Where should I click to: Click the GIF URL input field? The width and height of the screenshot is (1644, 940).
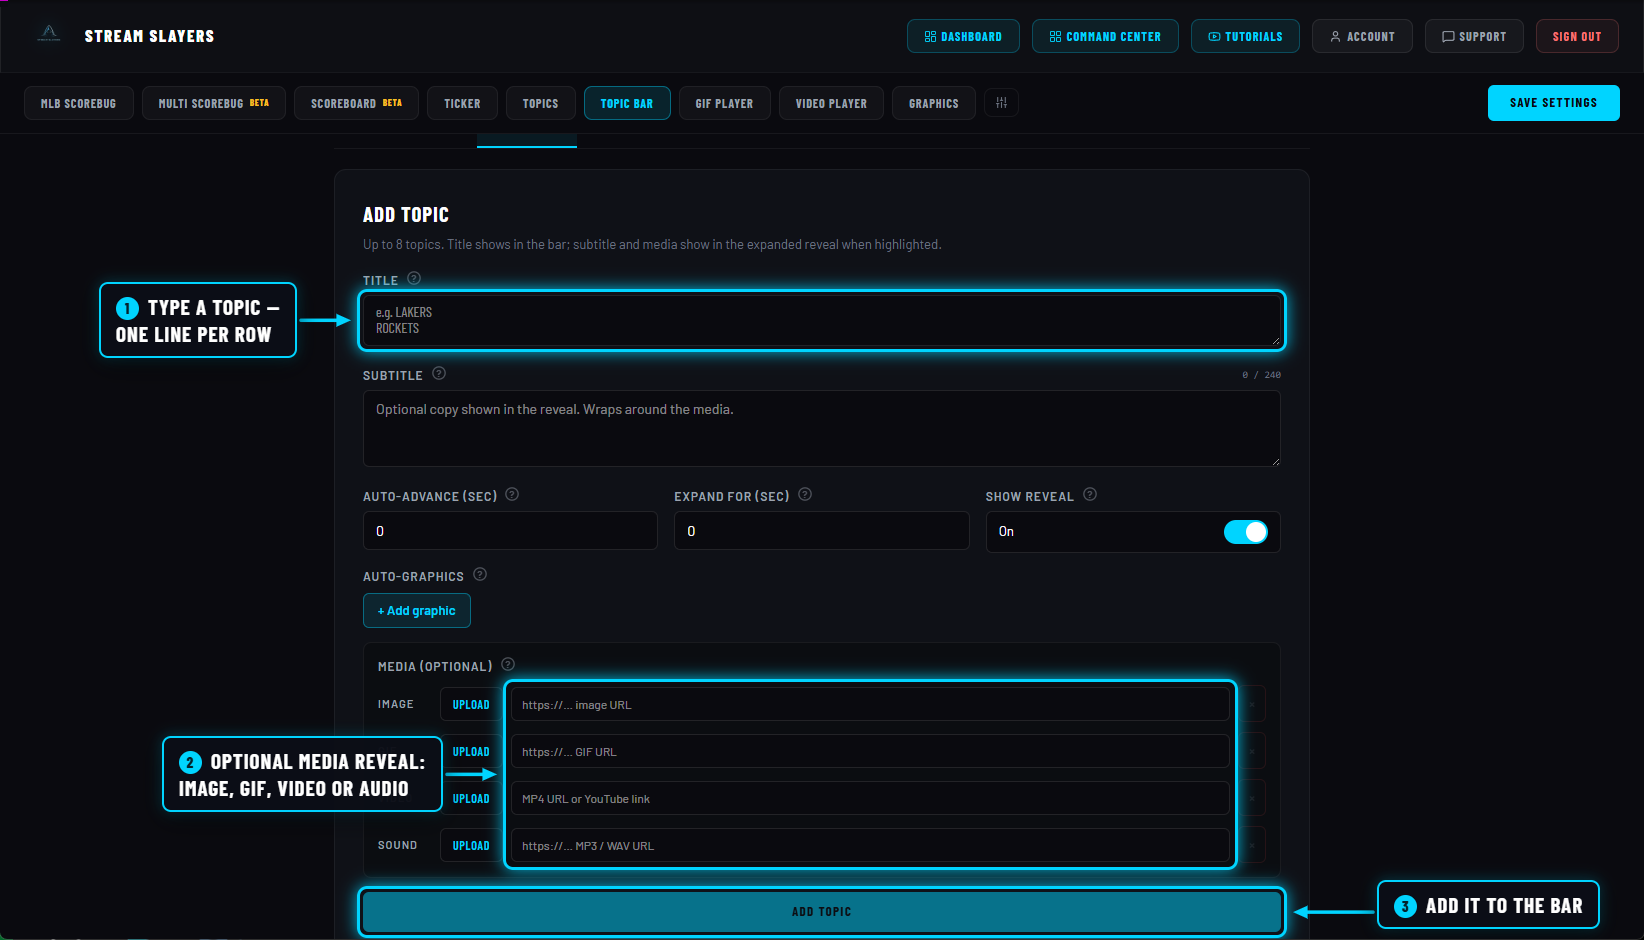(x=870, y=752)
